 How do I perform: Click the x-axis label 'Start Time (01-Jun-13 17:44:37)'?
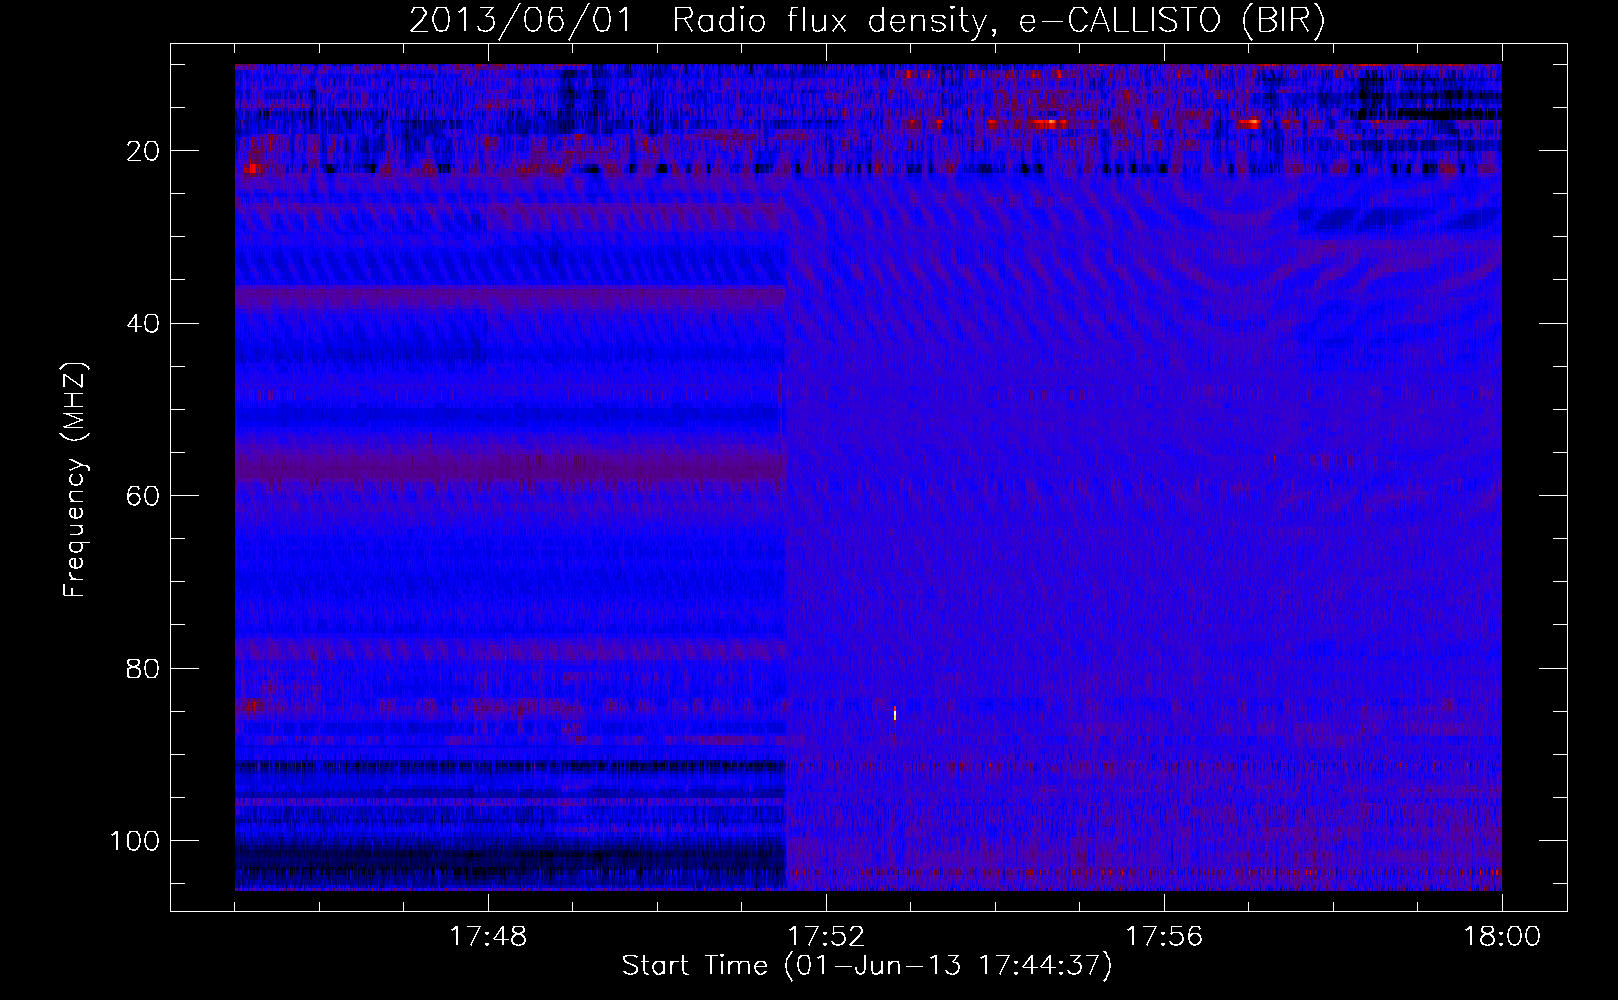(867, 966)
